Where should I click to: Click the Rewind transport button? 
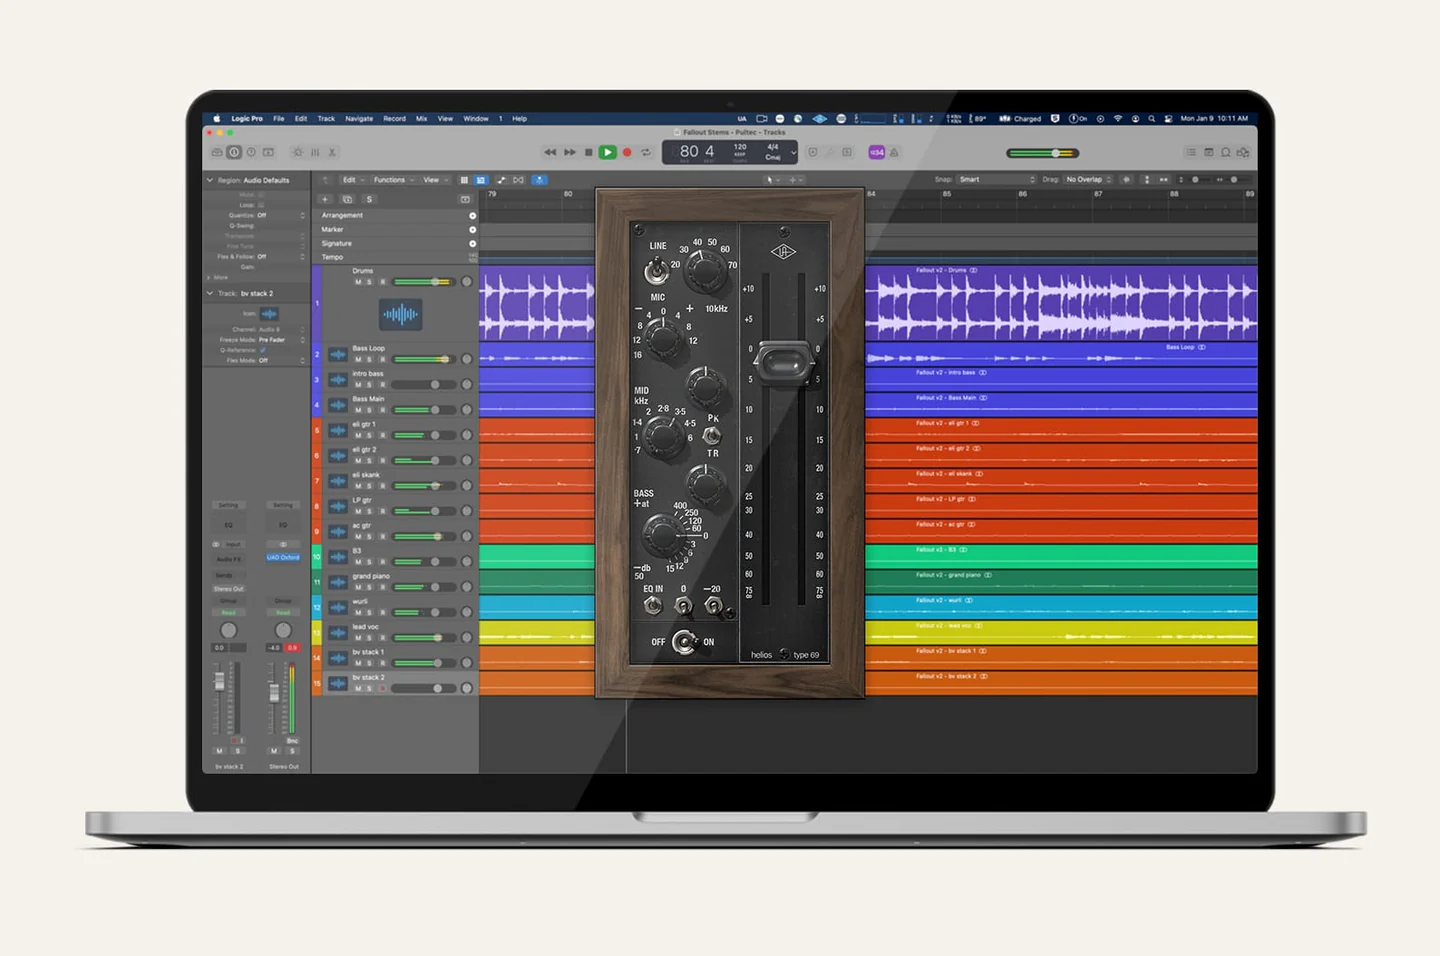click(x=549, y=152)
